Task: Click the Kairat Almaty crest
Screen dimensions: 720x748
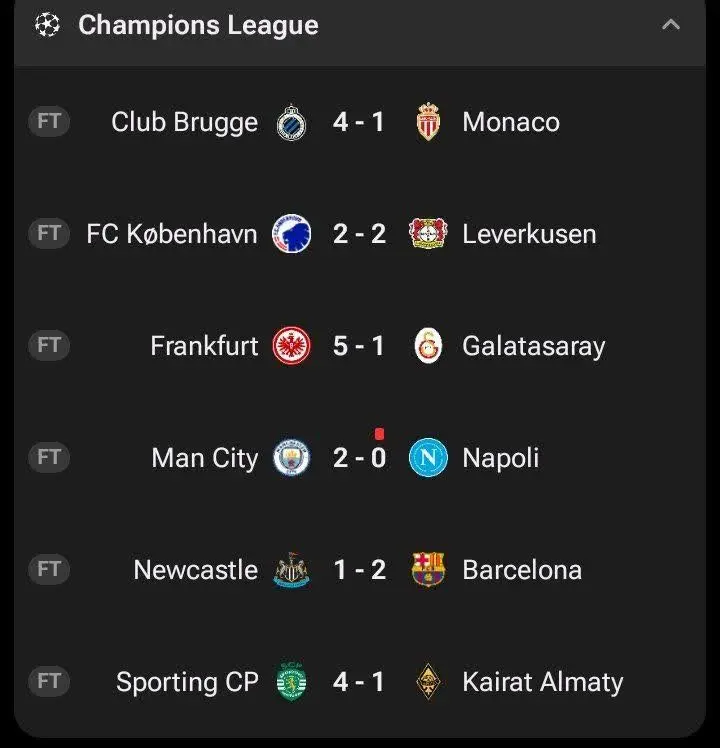Action: click(x=428, y=681)
